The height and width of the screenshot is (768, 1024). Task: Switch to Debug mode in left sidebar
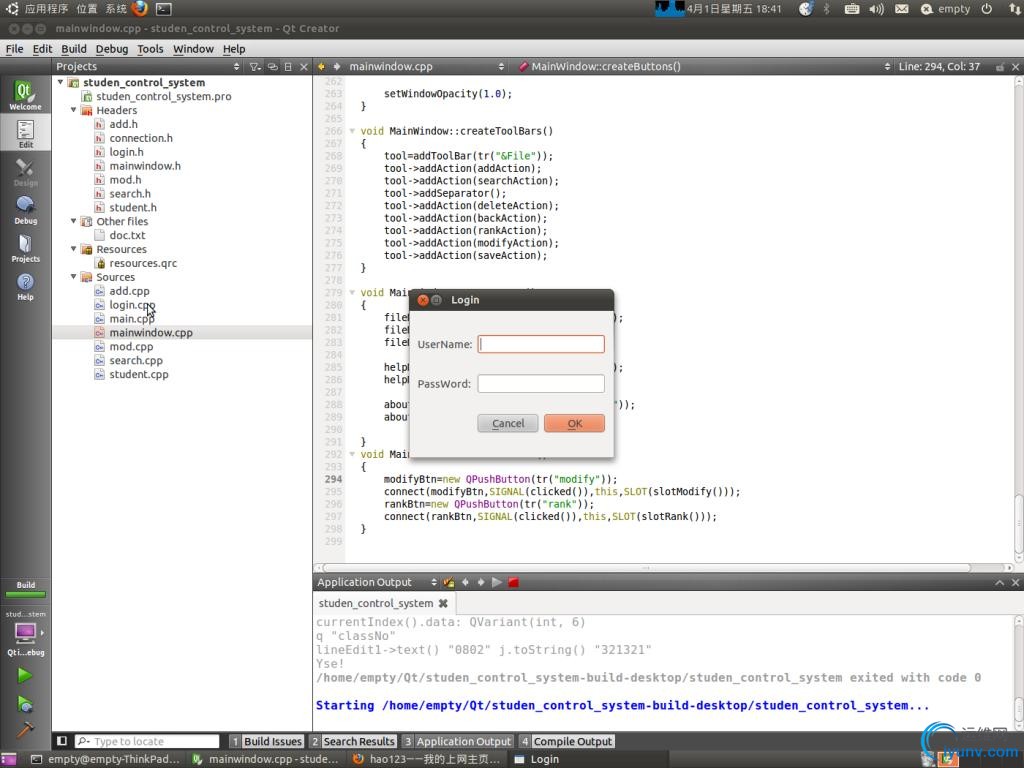(x=25, y=210)
